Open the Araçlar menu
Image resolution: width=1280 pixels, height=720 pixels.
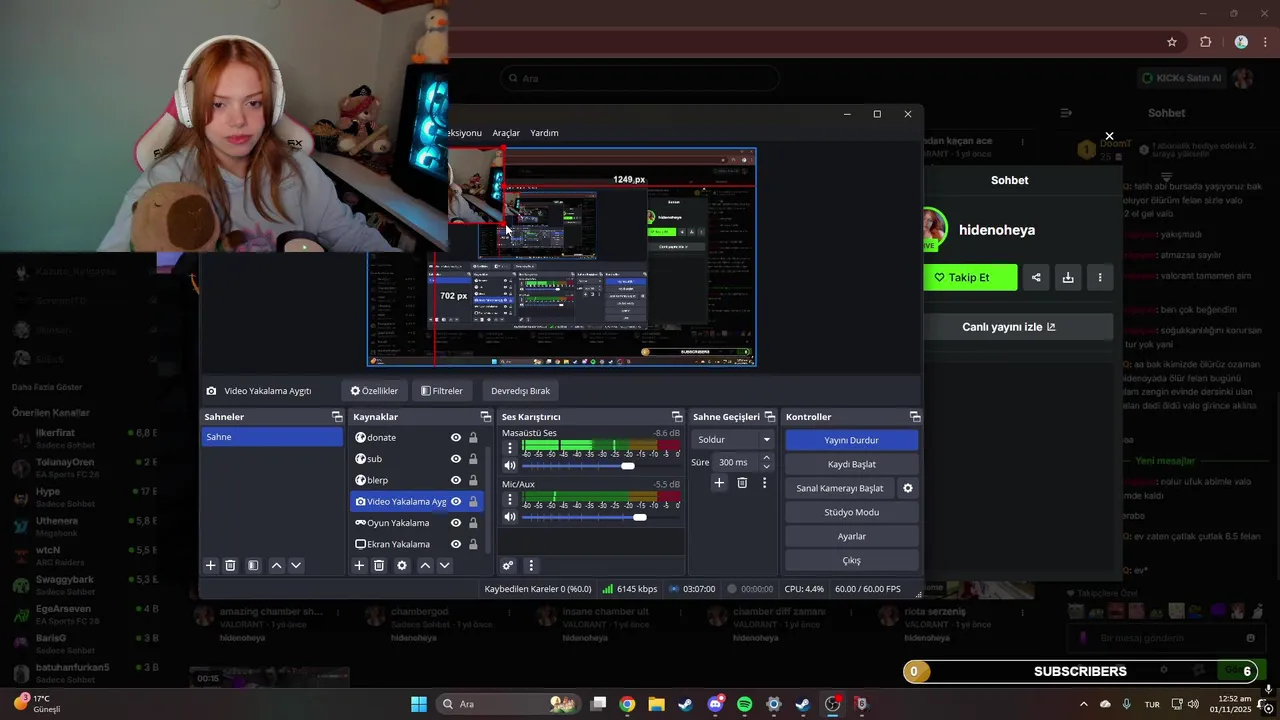[506, 133]
